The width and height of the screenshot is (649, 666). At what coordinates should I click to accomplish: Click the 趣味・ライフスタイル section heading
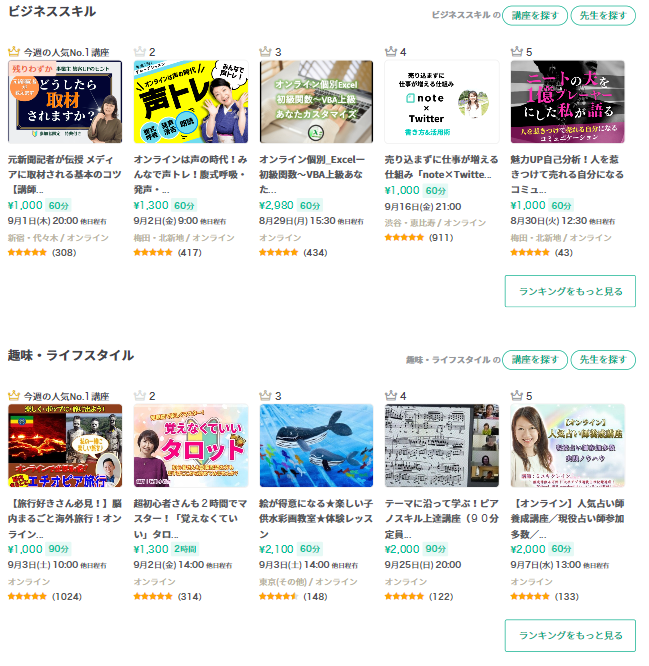tap(71, 356)
